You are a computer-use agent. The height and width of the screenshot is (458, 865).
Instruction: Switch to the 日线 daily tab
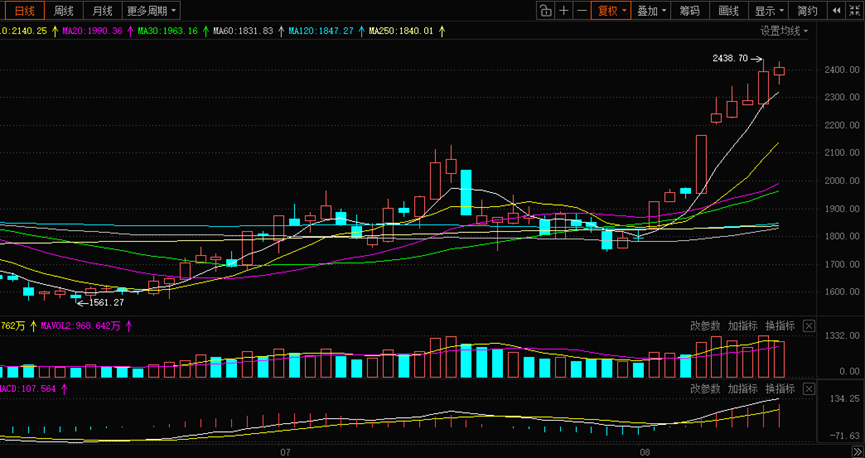click(24, 10)
